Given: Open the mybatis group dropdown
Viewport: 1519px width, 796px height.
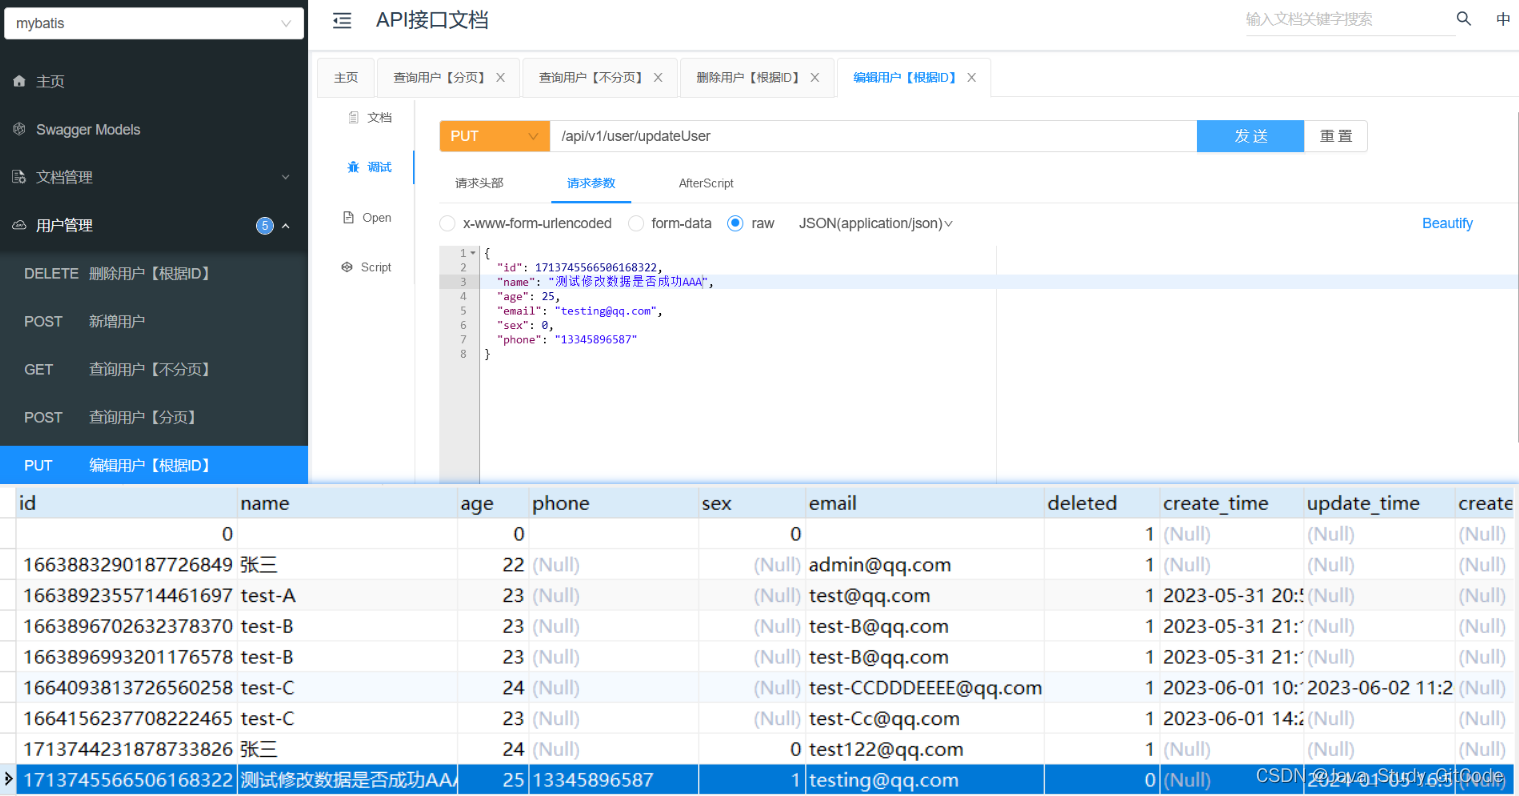Looking at the screenshot, I should pos(154,23).
